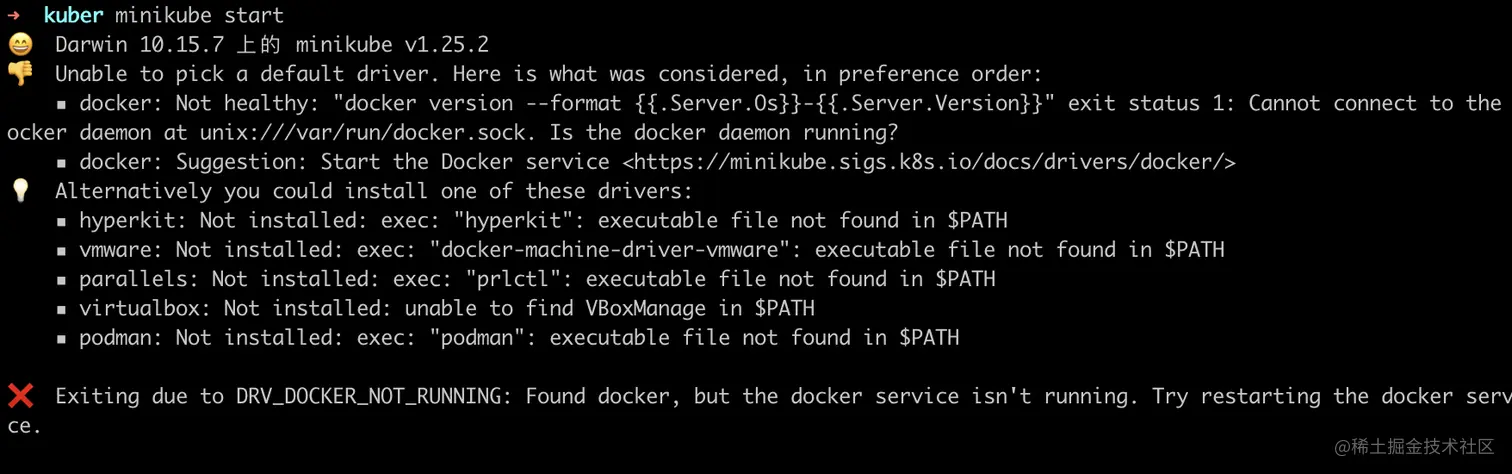1512x474 pixels.
Task: Click the kuber directory name in prompt
Action: [73, 16]
